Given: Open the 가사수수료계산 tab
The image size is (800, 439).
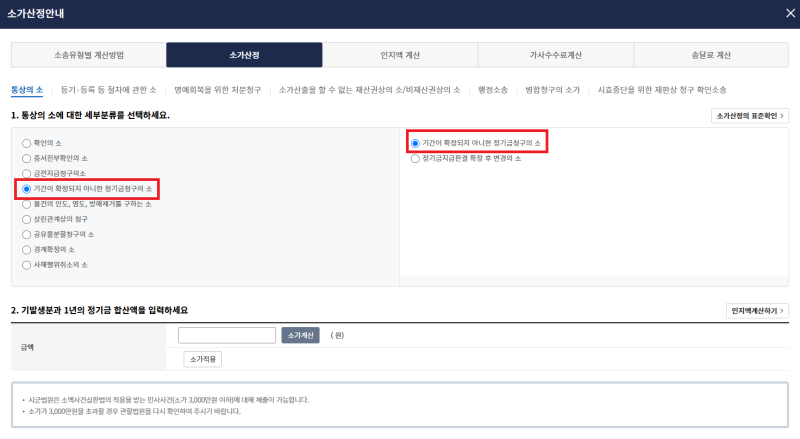Looking at the screenshot, I should [x=556, y=55].
